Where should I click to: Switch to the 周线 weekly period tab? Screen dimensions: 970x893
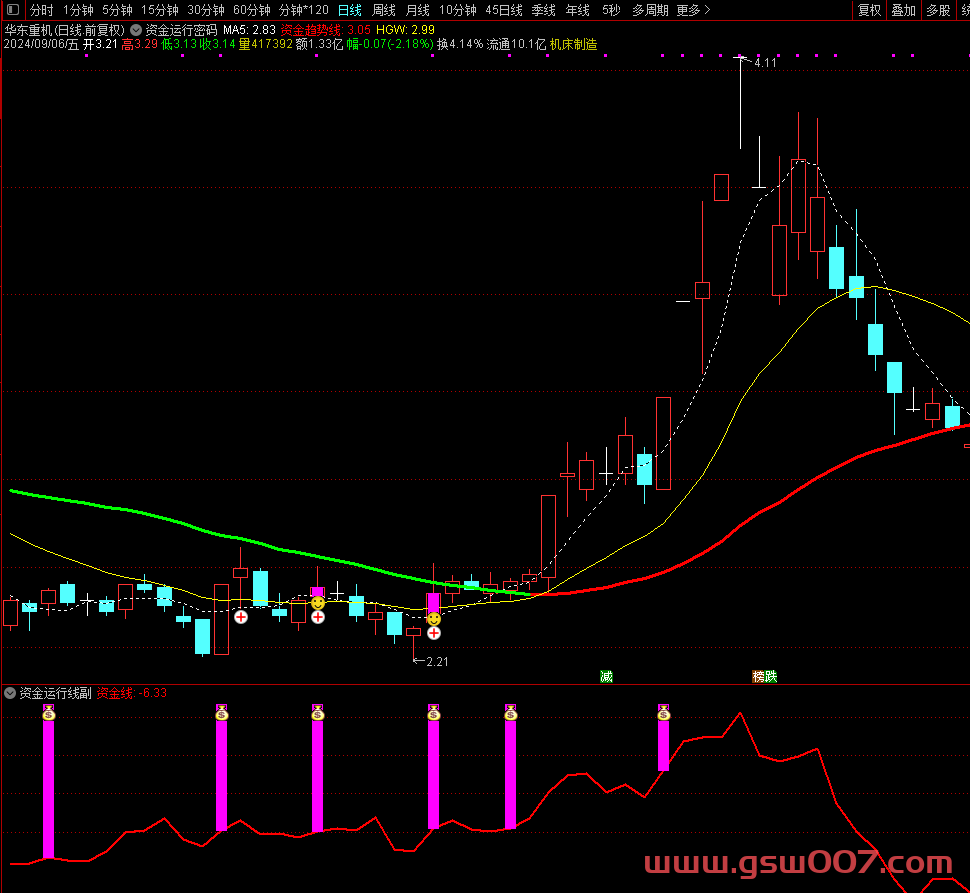click(x=384, y=10)
